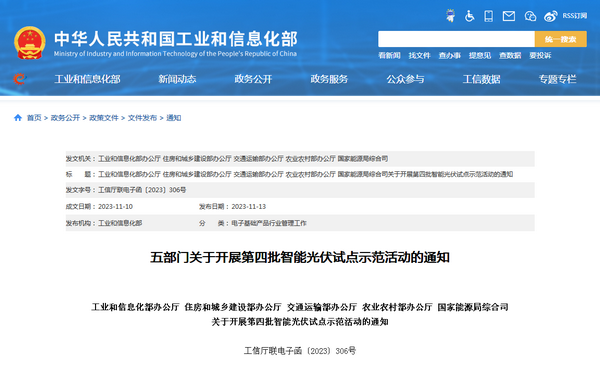The width and height of the screenshot is (600, 376).
Task: Click 通知 in breadcrumb
Action: pos(173,118)
